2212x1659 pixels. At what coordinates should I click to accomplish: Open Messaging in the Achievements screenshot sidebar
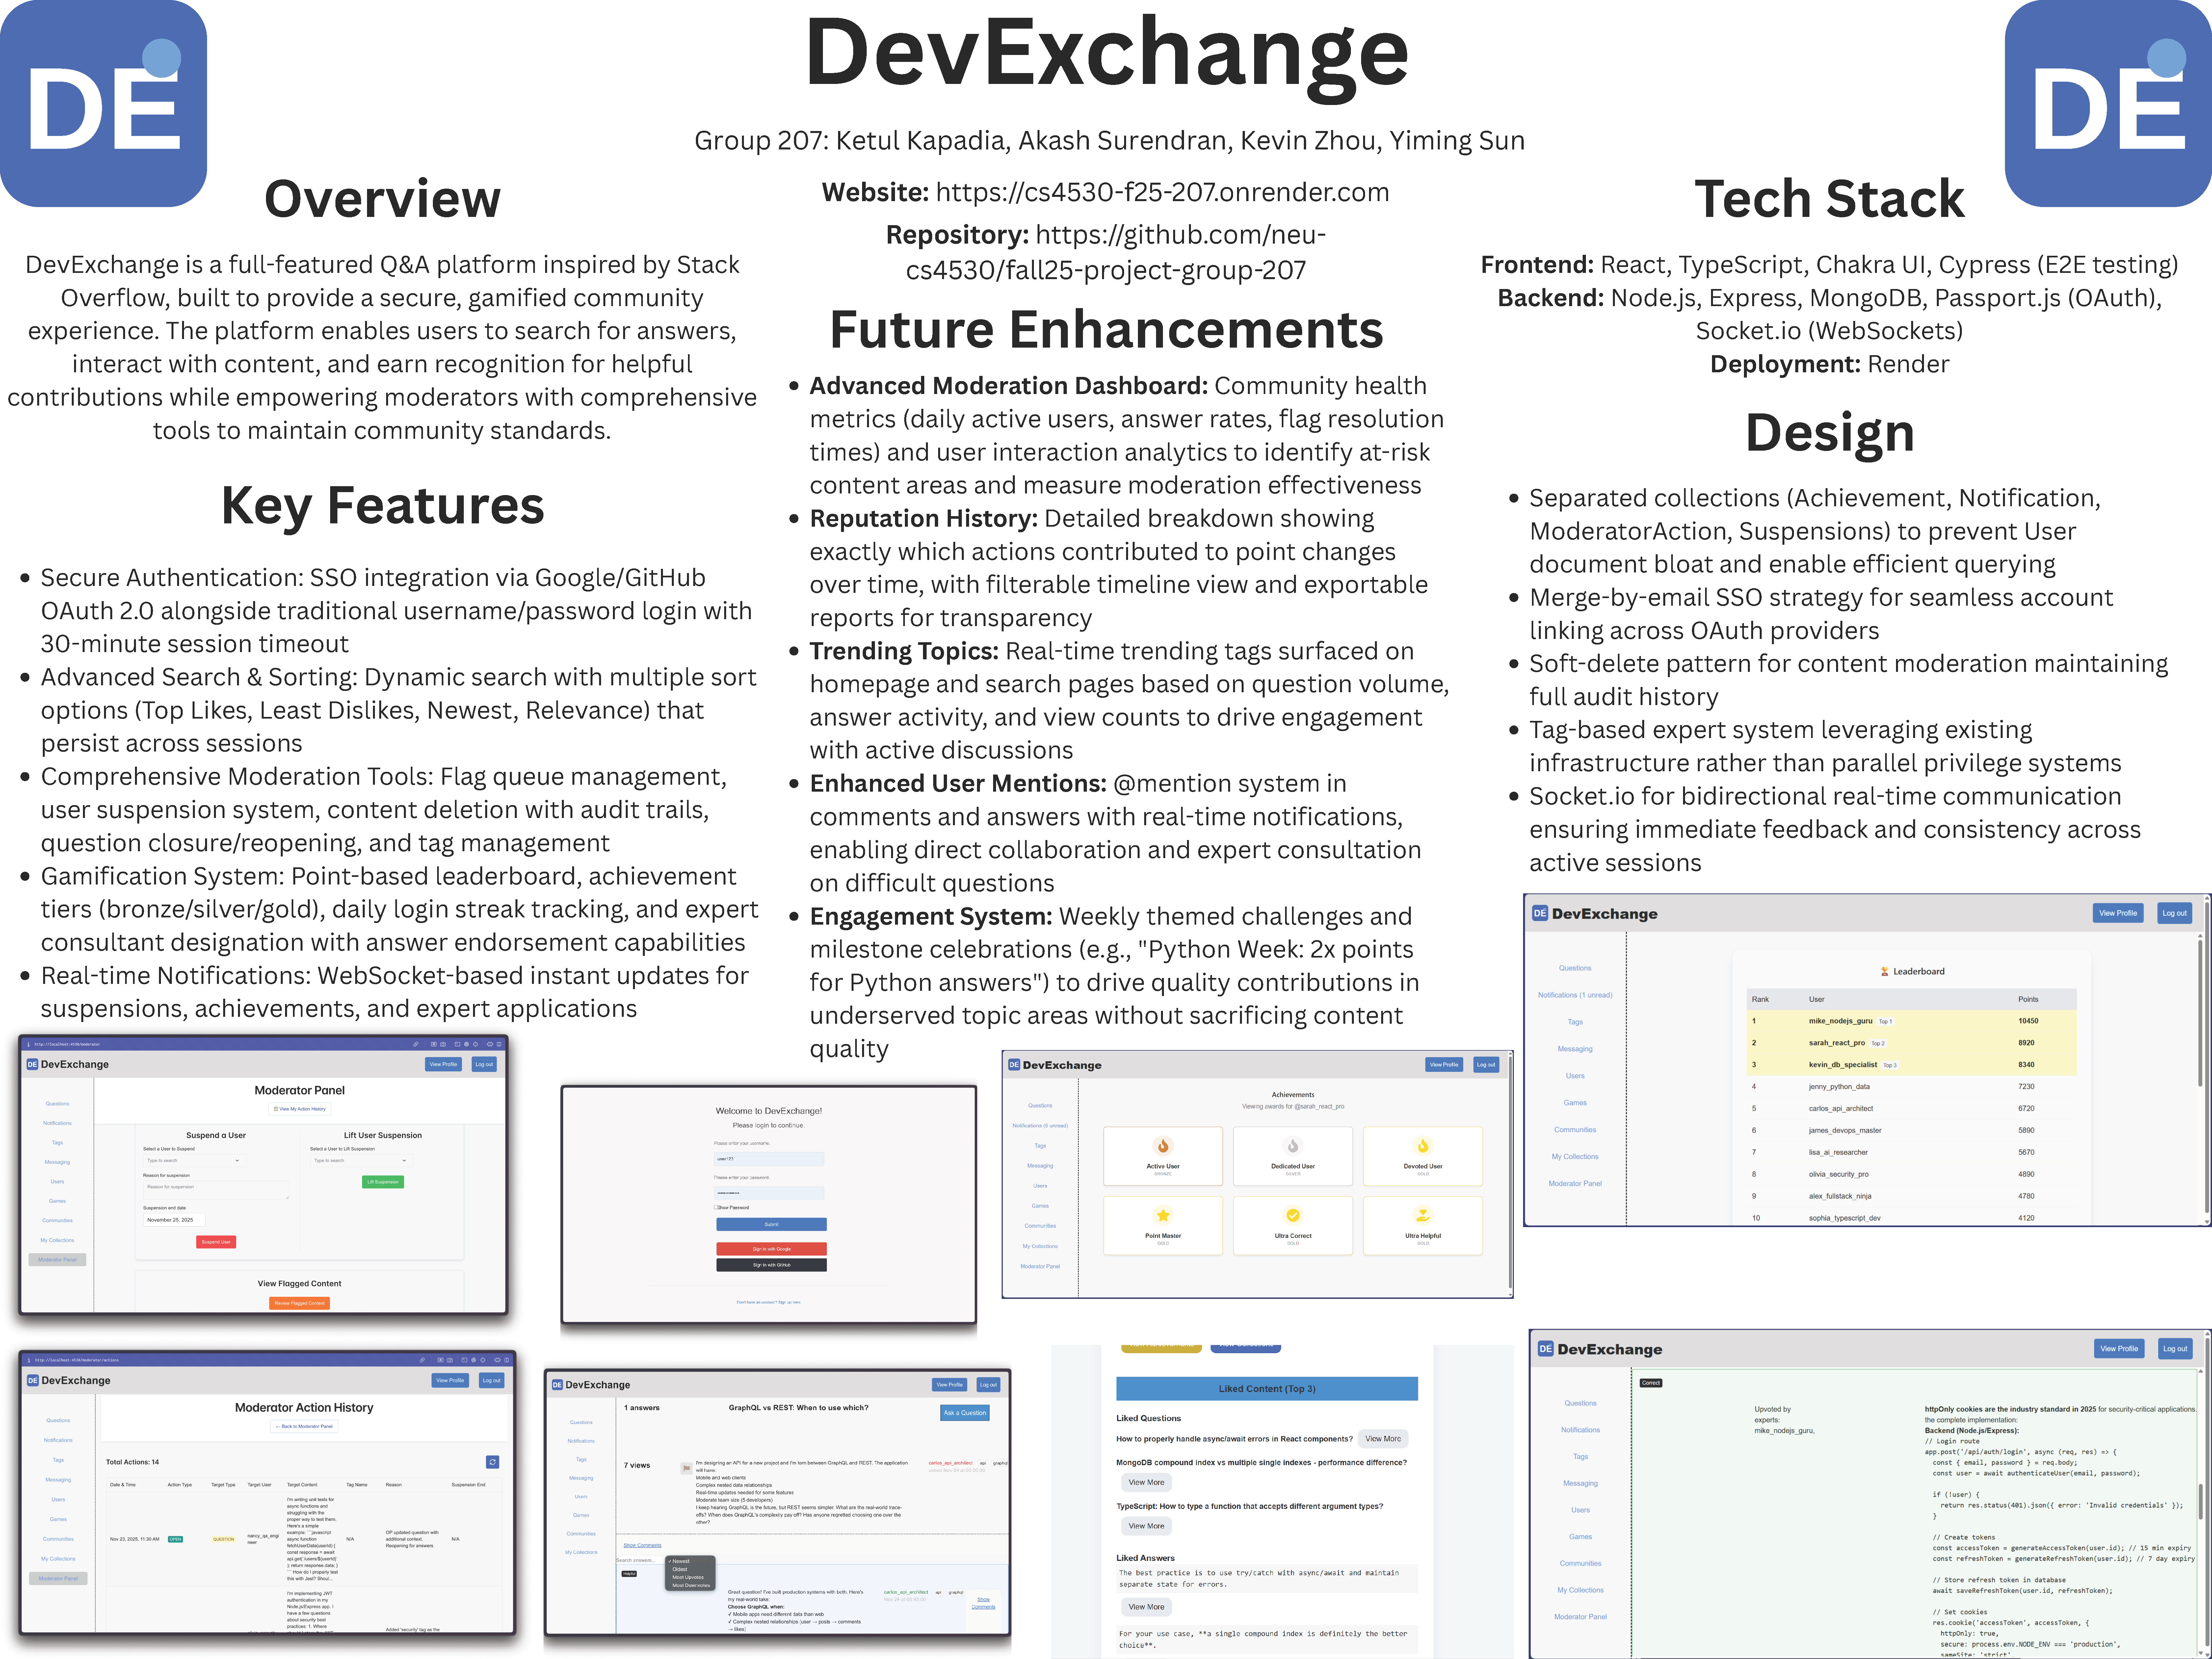(1040, 1166)
